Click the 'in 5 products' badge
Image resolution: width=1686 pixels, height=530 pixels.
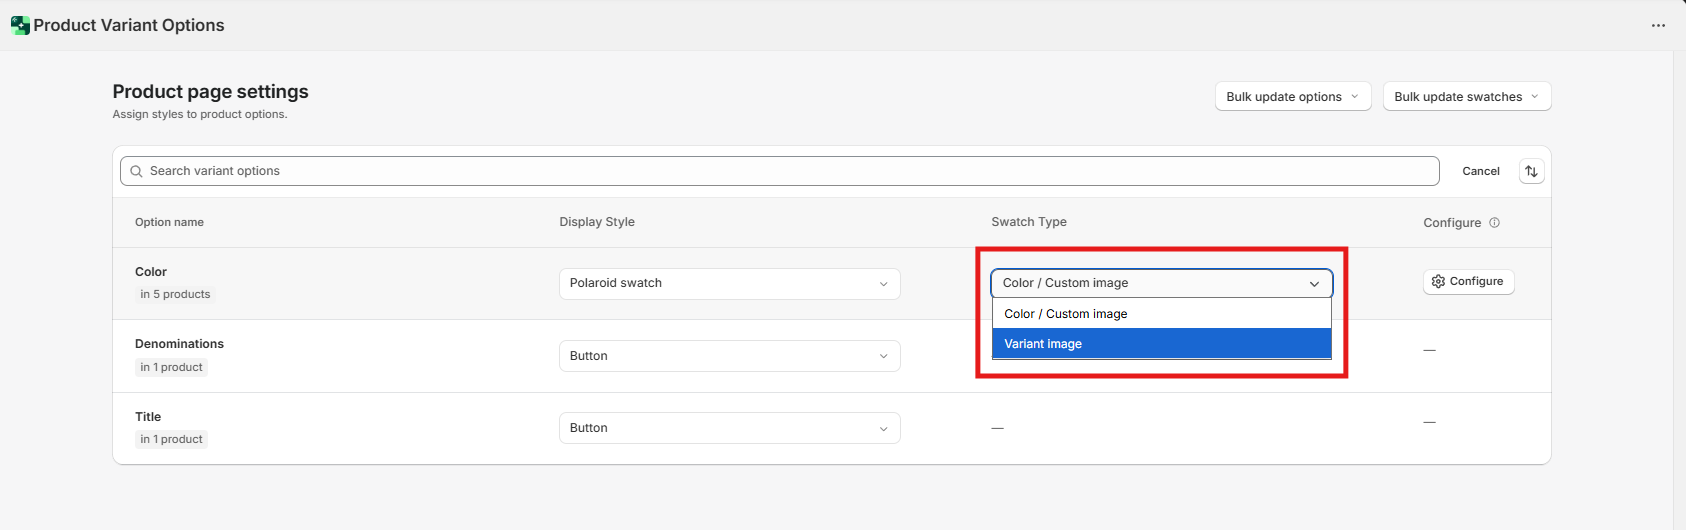(175, 294)
